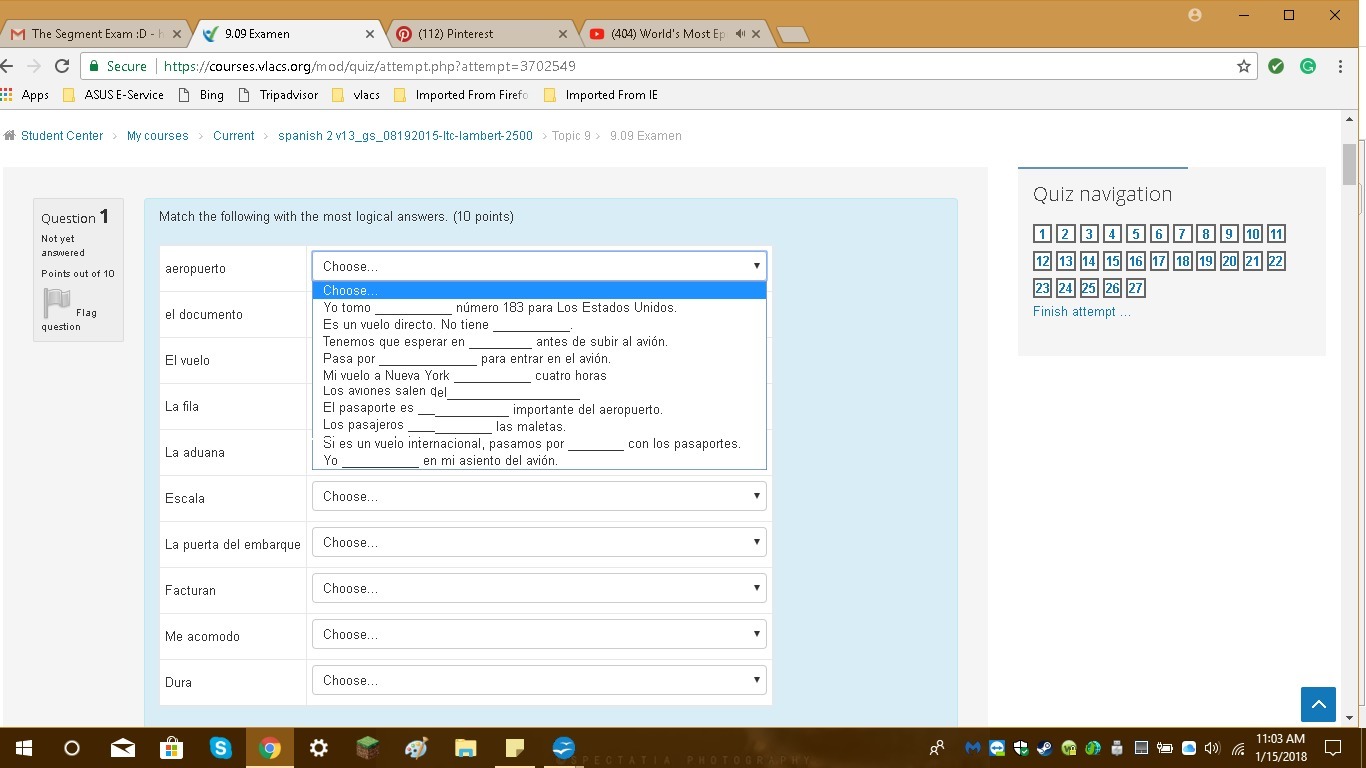Jump to question 27 in Quiz navigation
Image resolution: width=1366 pixels, height=768 pixels.
(x=1135, y=288)
